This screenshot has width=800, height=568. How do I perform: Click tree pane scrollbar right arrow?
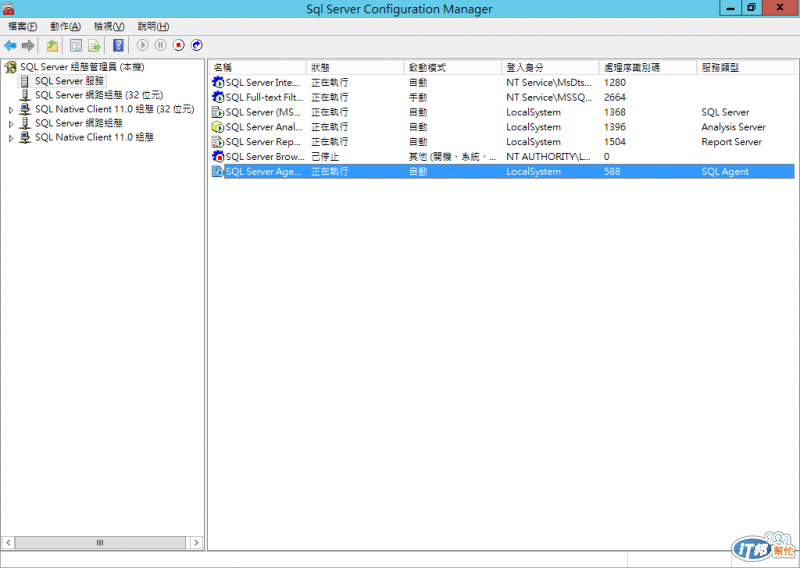click(x=196, y=542)
